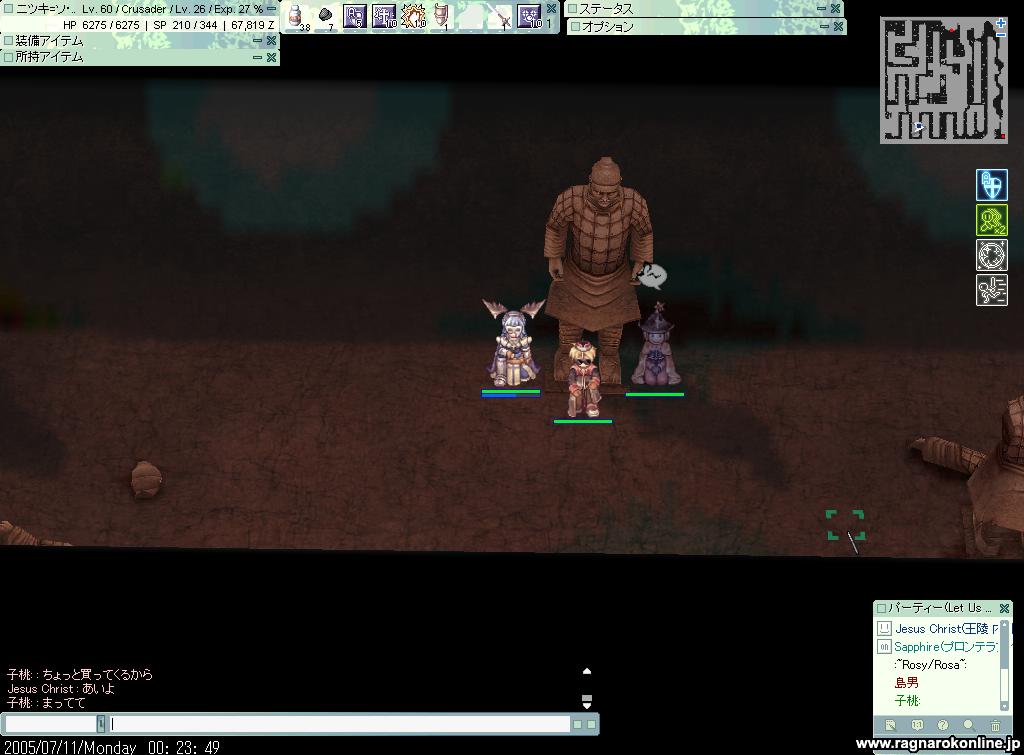Close the オプション window
The width and height of the screenshot is (1024, 755).
click(x=839, y=27)
